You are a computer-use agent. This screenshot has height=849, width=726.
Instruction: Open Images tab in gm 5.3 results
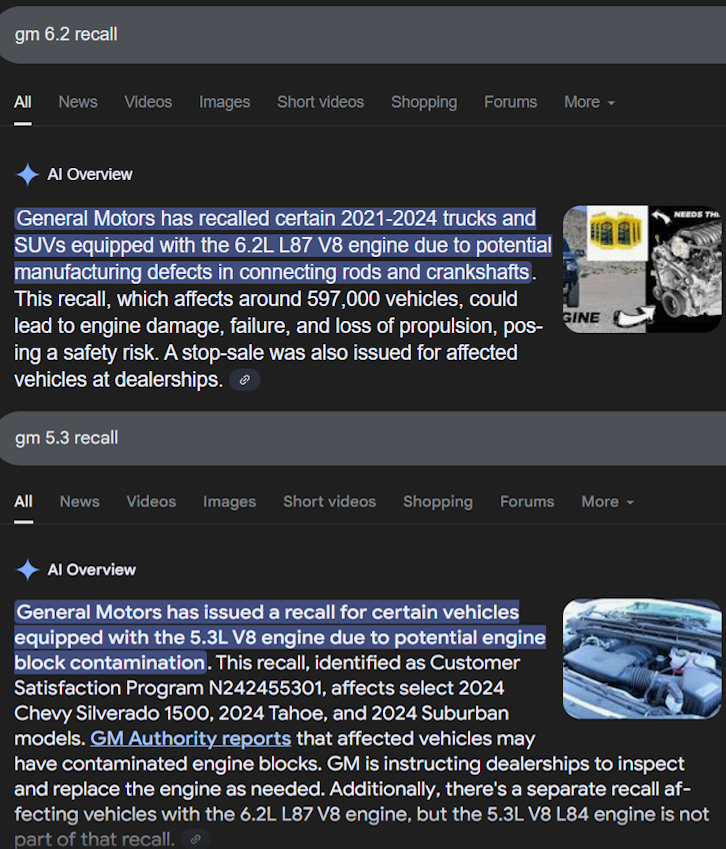tap(230, 501)
